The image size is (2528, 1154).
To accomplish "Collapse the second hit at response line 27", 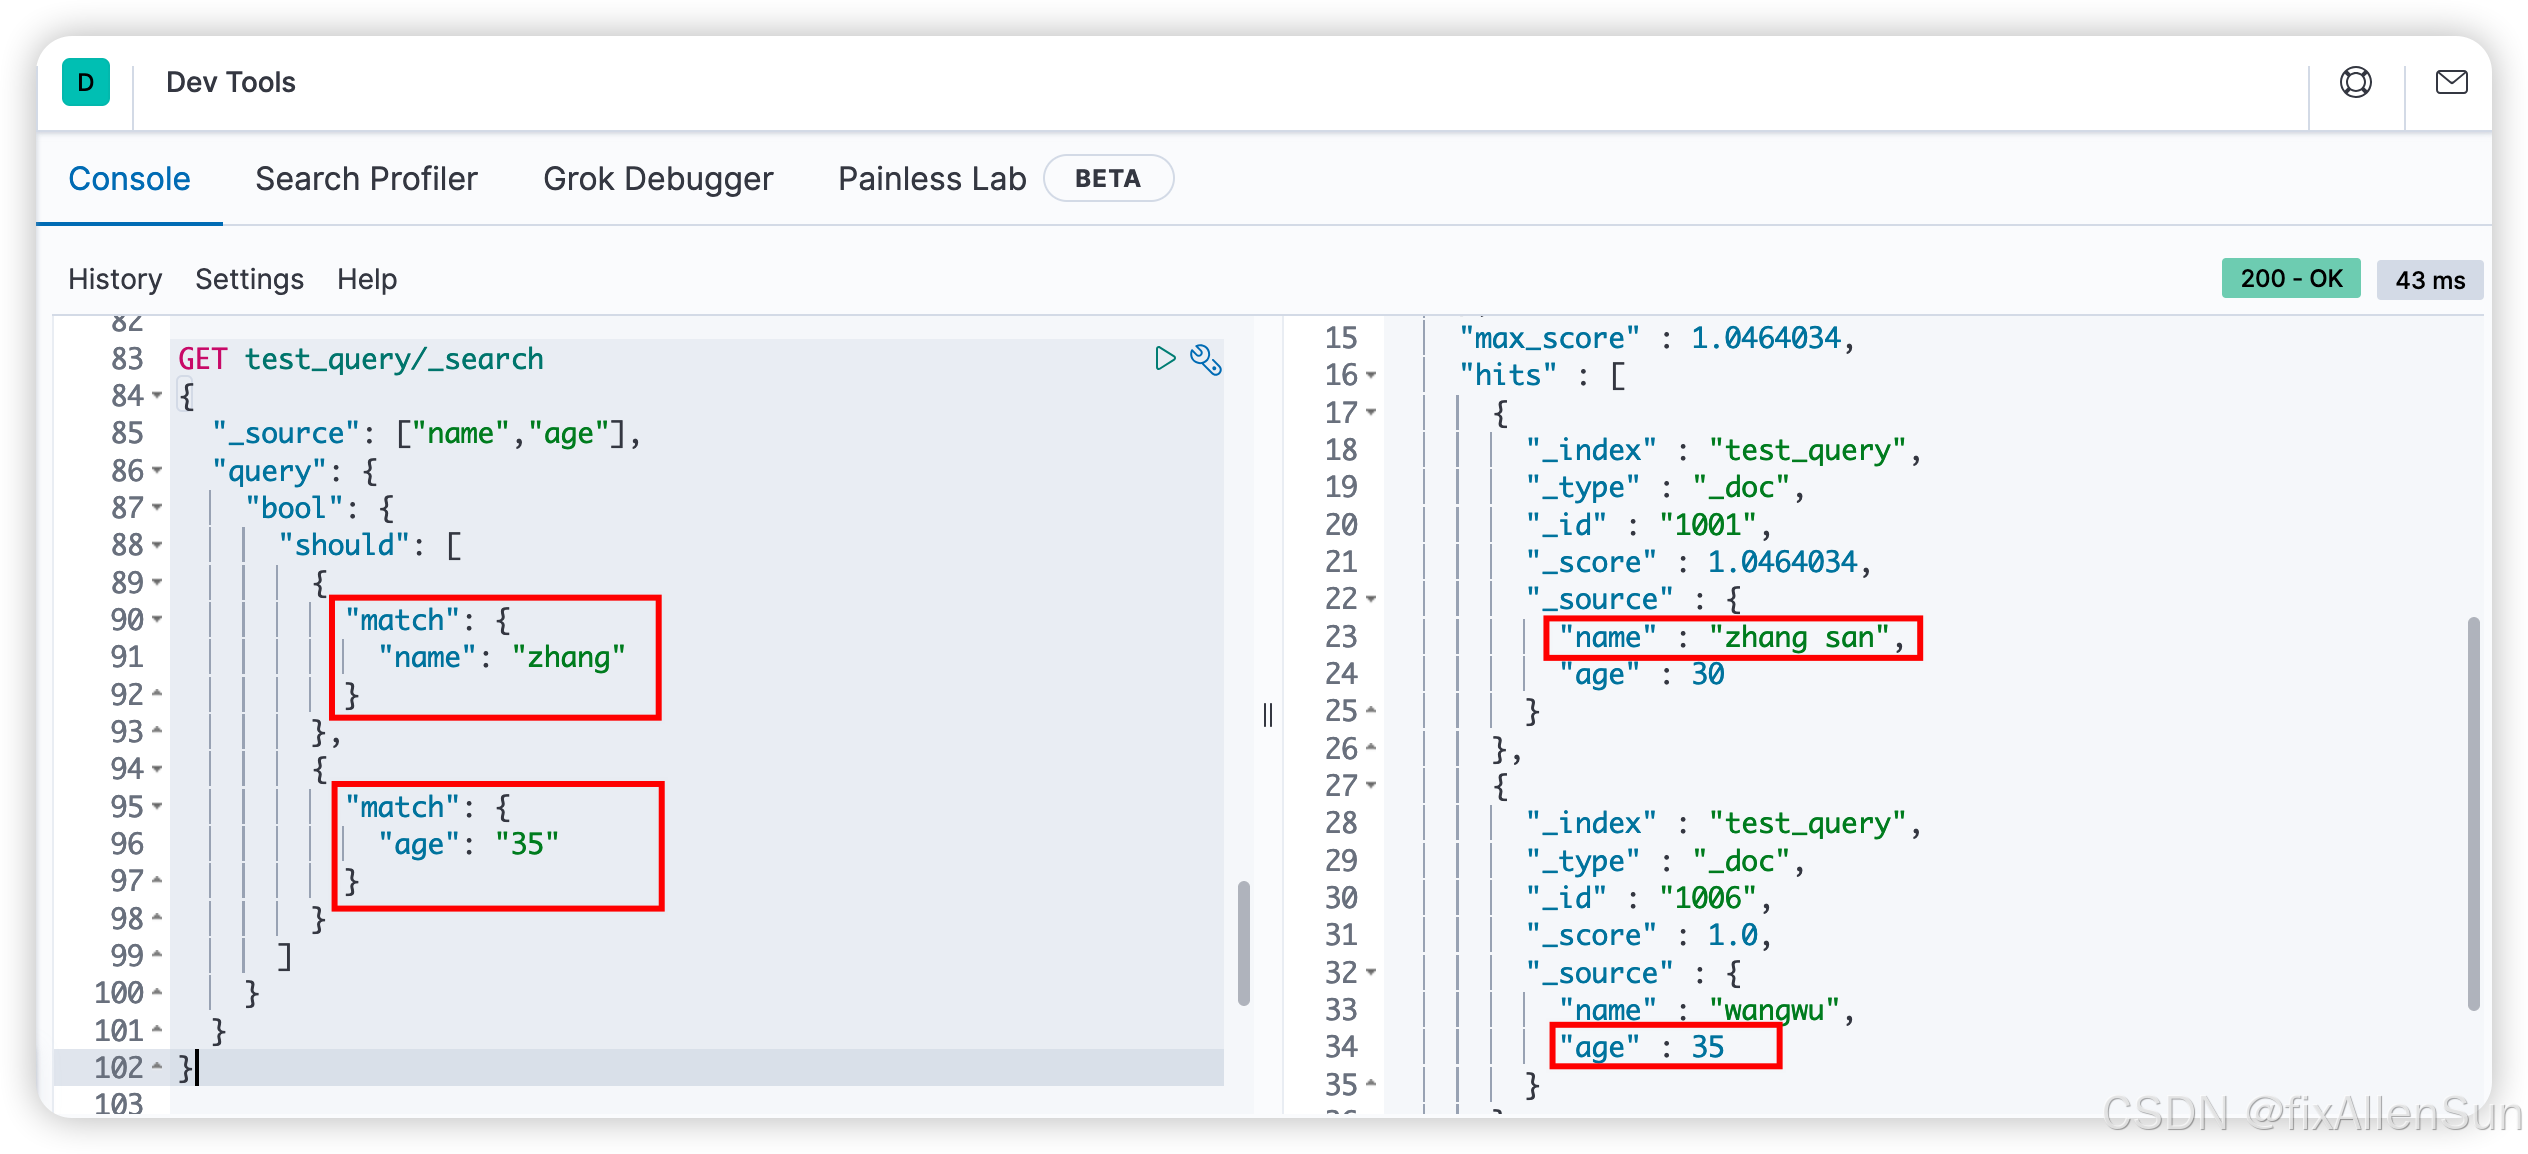I will tap(1371, 786).
